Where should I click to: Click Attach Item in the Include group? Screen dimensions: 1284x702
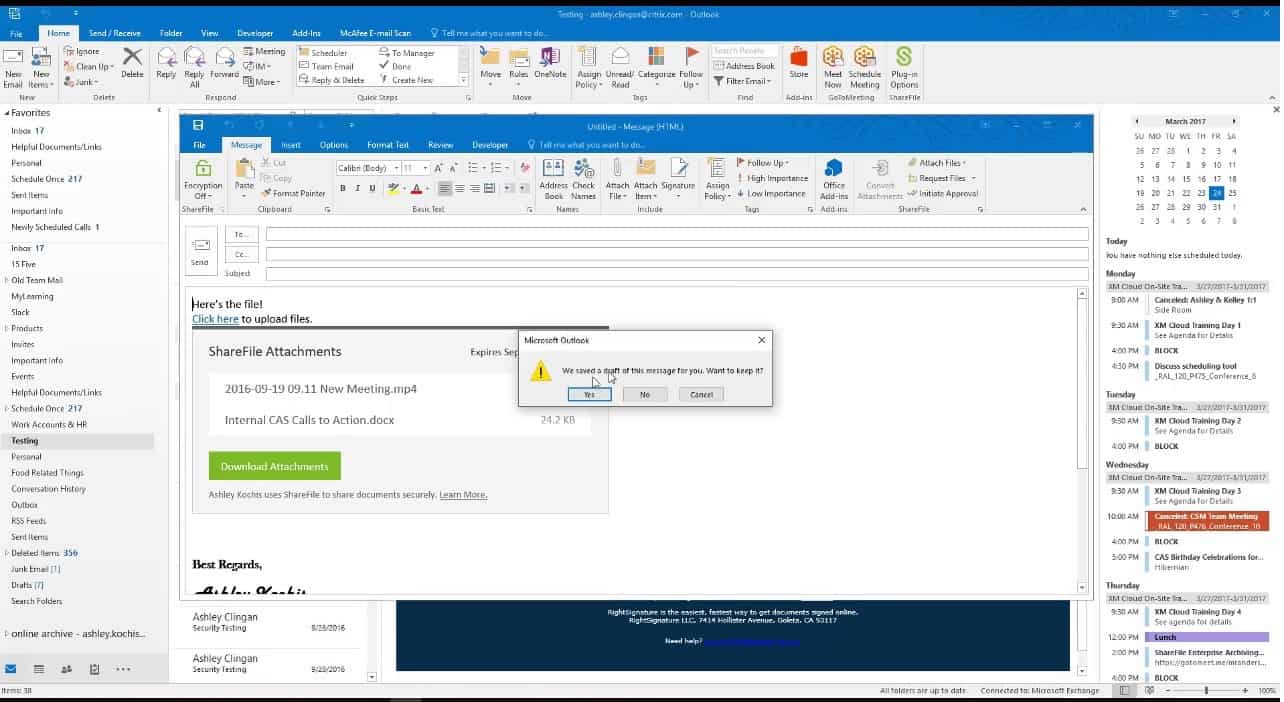pyautogui.click(x=646, y=178)
